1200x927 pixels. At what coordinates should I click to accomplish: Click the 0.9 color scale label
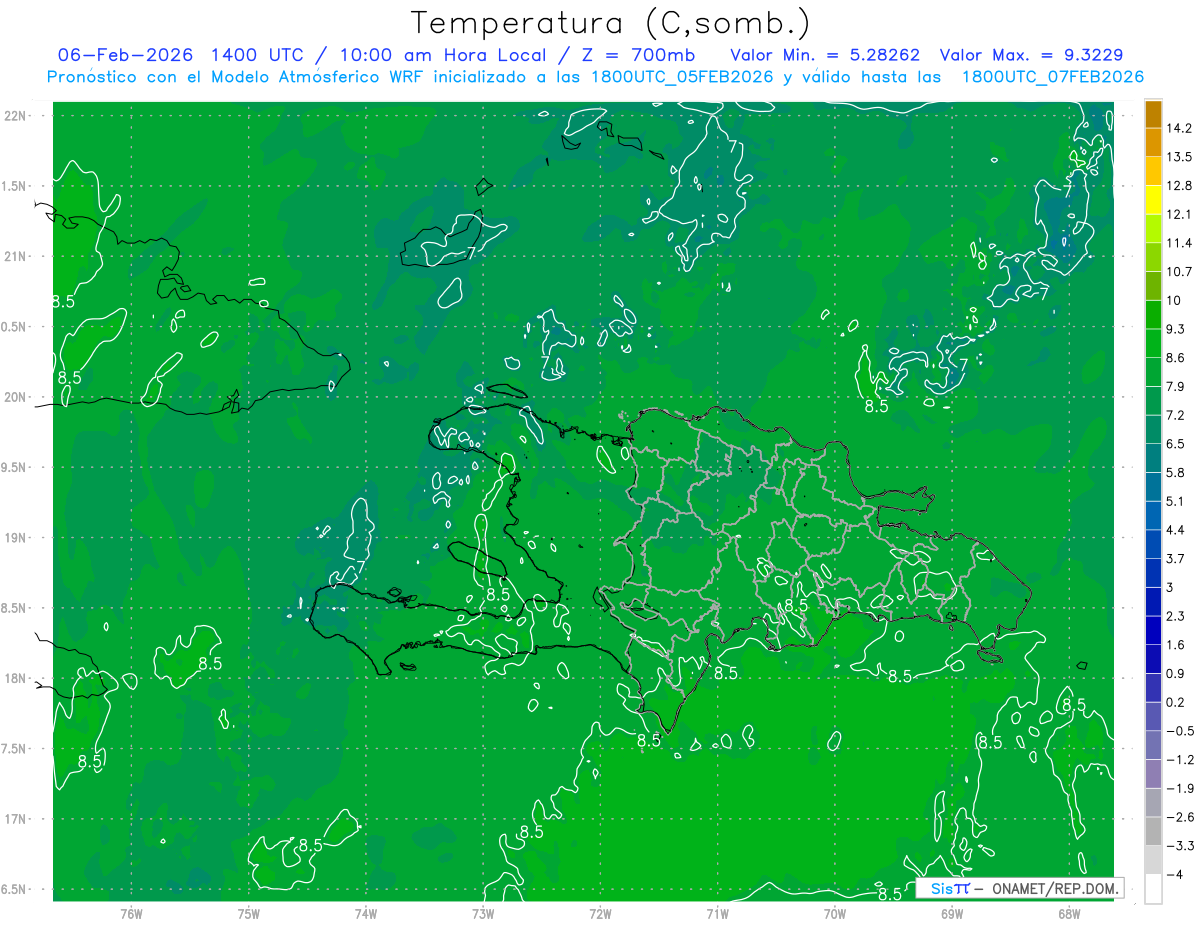click(x=1176, y=673)
